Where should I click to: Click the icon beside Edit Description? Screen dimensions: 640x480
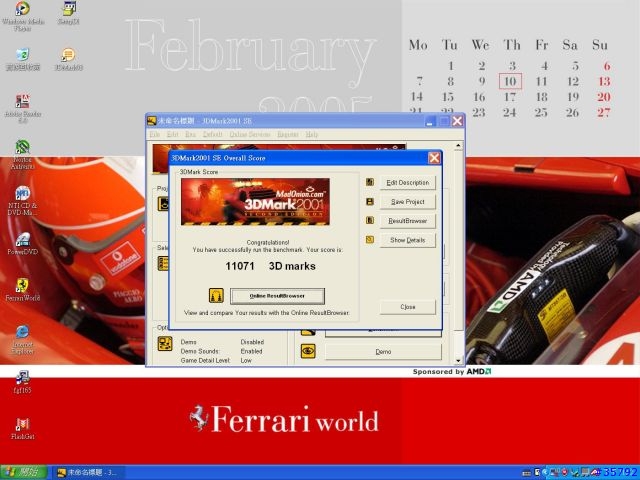[370, 182]
